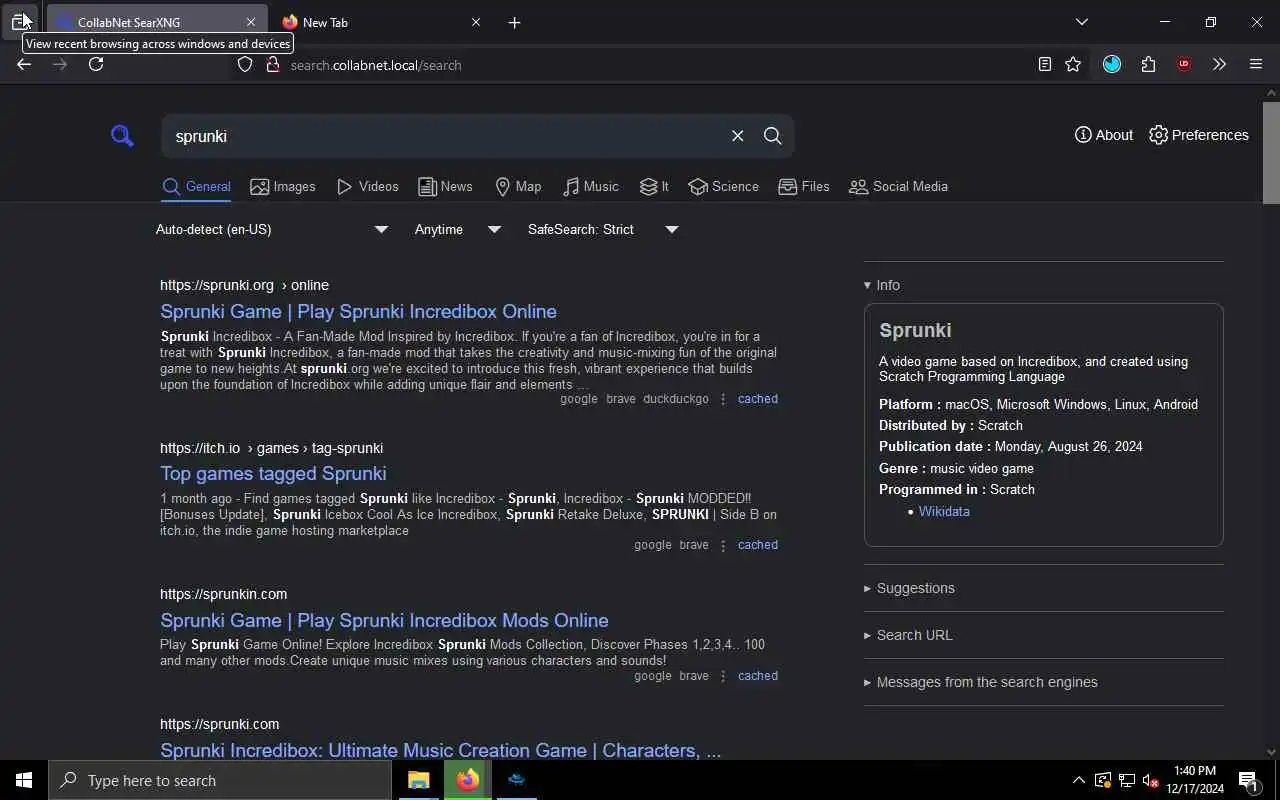The width and height of the screenshot is (1280, 800).
Task: Open the notifications action center
Action: (x=1248, y=781)
